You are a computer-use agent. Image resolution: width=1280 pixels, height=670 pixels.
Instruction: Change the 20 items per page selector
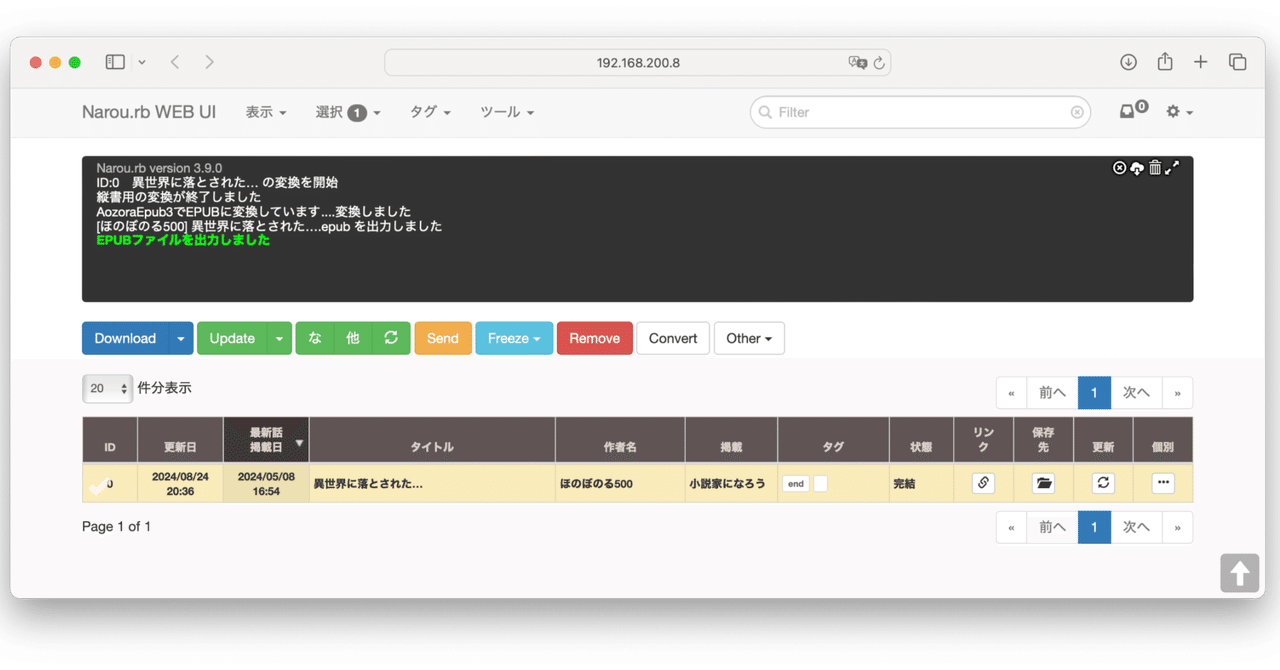coord(107,388)
